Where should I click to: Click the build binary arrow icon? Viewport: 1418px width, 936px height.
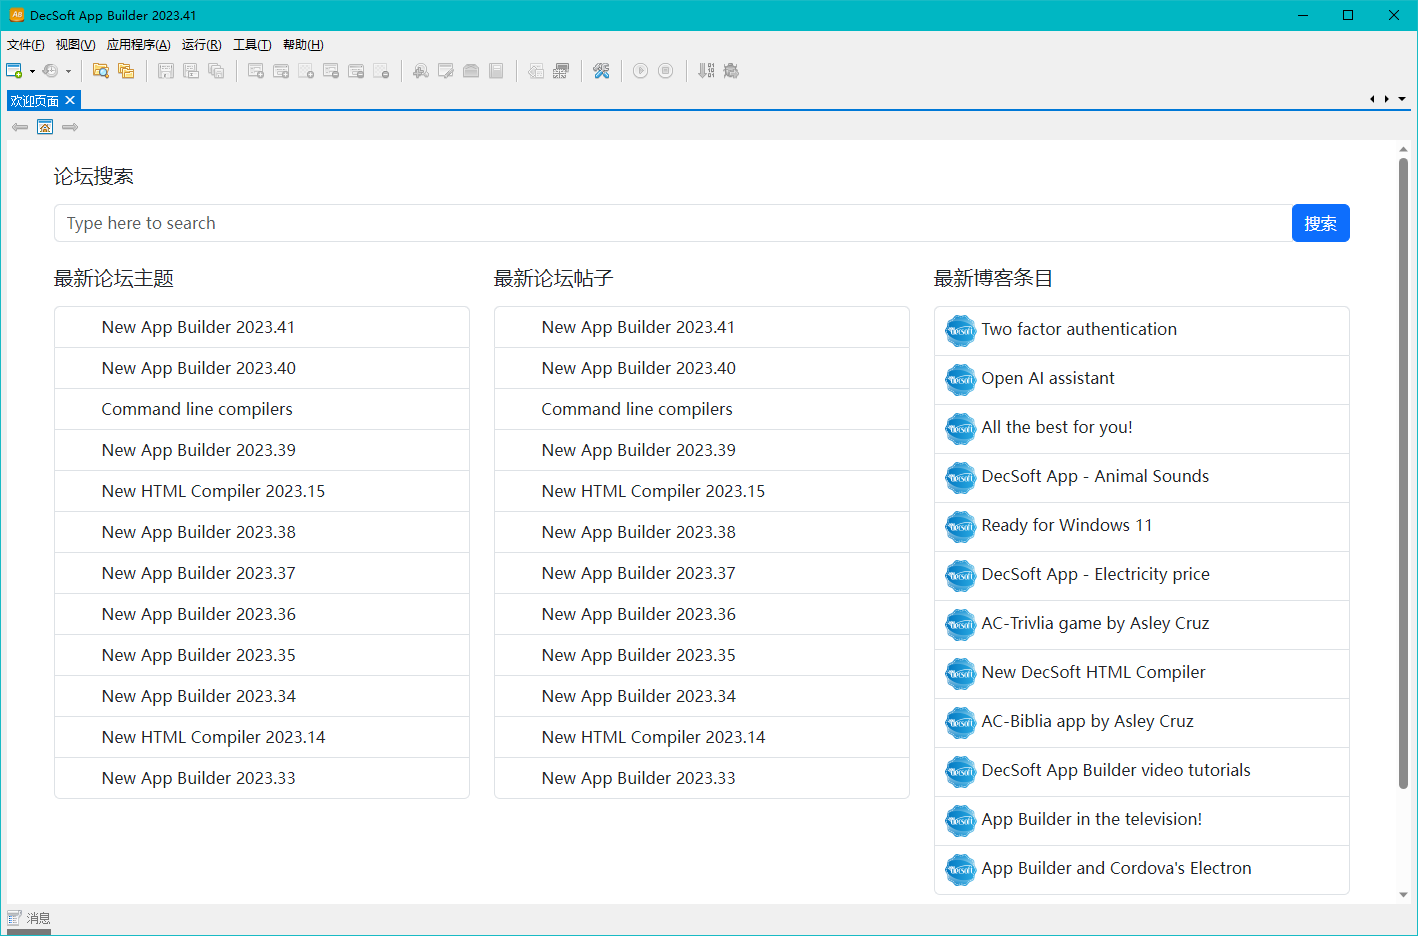pos(706,71)
